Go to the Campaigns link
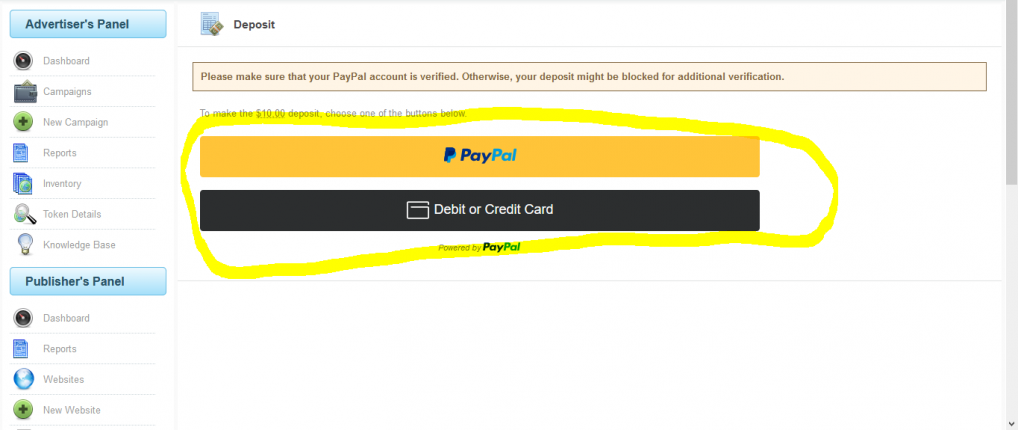The height and width of the screenshot is (430, 1018). 67,92
